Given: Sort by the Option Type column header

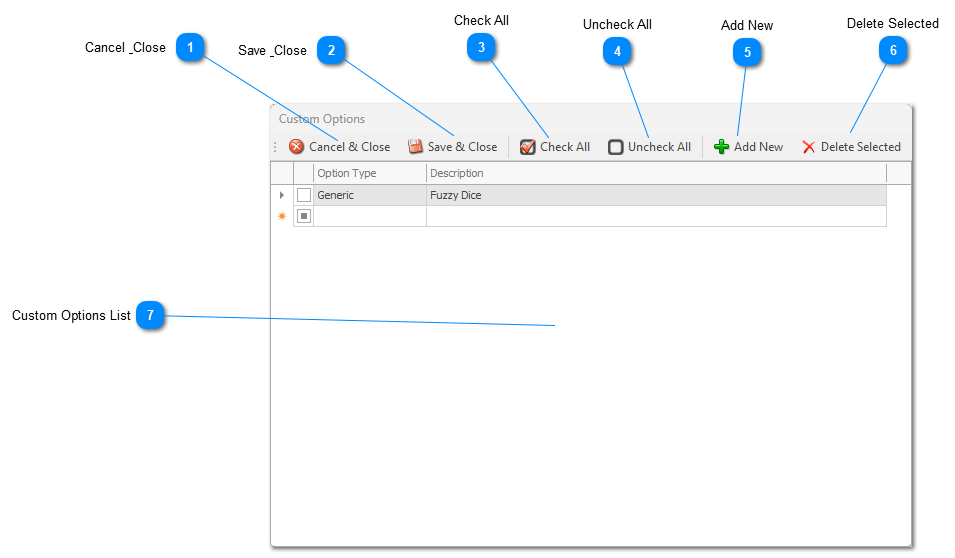Looking at the screenshot, I should (370, 173).
